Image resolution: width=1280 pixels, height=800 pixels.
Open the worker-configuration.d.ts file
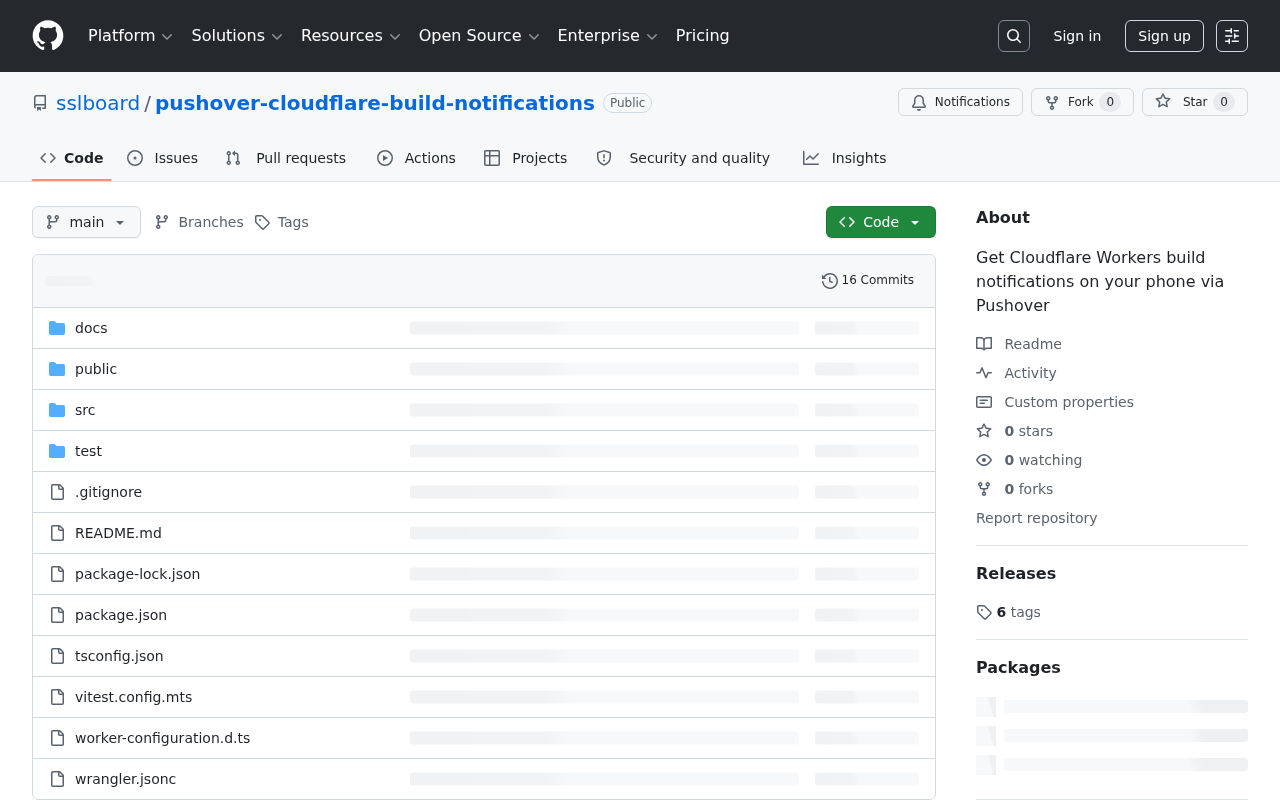coord(162,738)
